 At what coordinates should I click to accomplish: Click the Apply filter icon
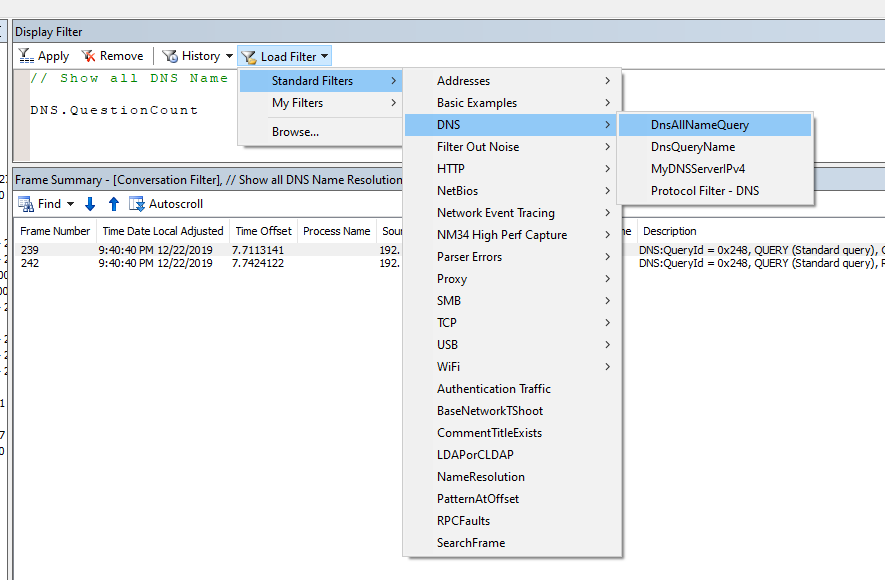point(26,56)
